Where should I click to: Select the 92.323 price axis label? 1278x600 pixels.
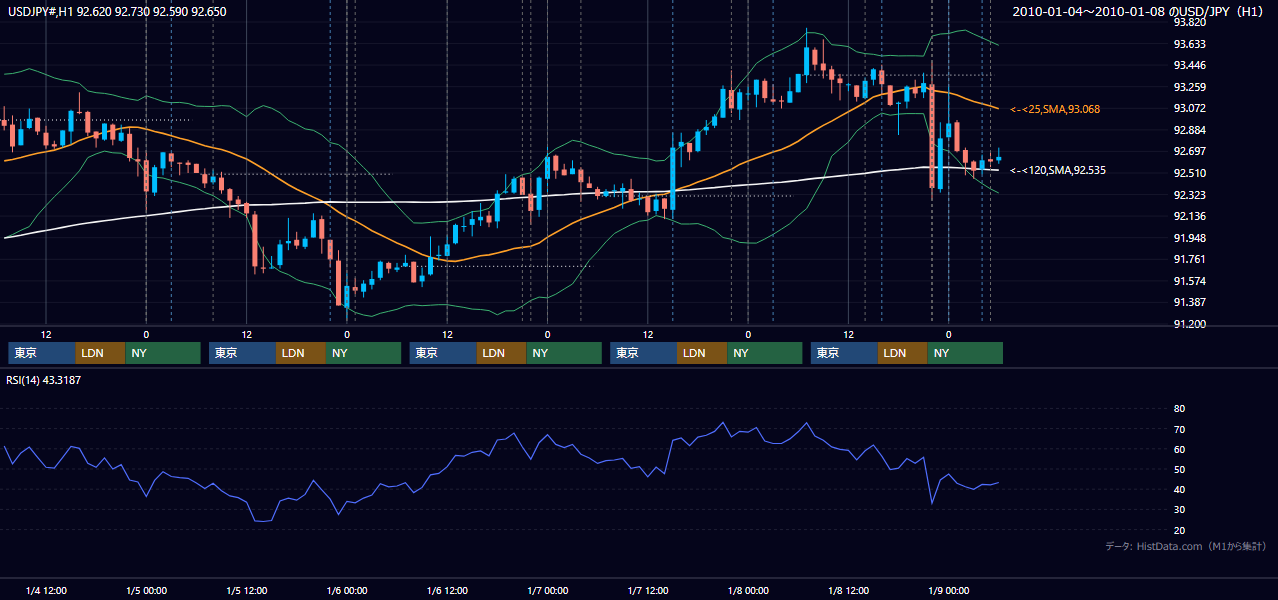tap(1189, 195)
